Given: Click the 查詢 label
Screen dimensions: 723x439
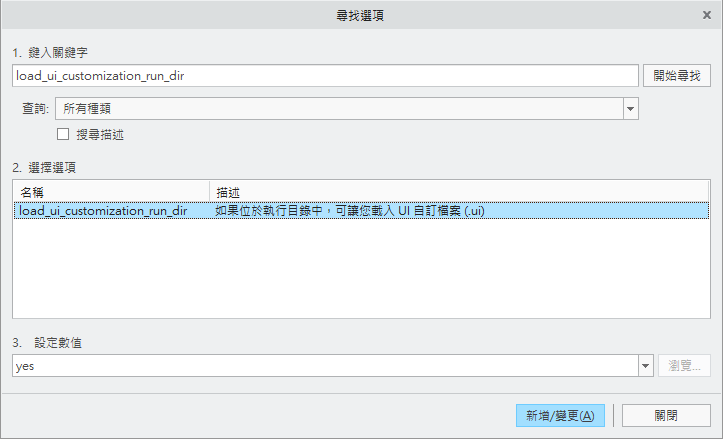Looking at the screenshot, I should click(x=34, y=108).
